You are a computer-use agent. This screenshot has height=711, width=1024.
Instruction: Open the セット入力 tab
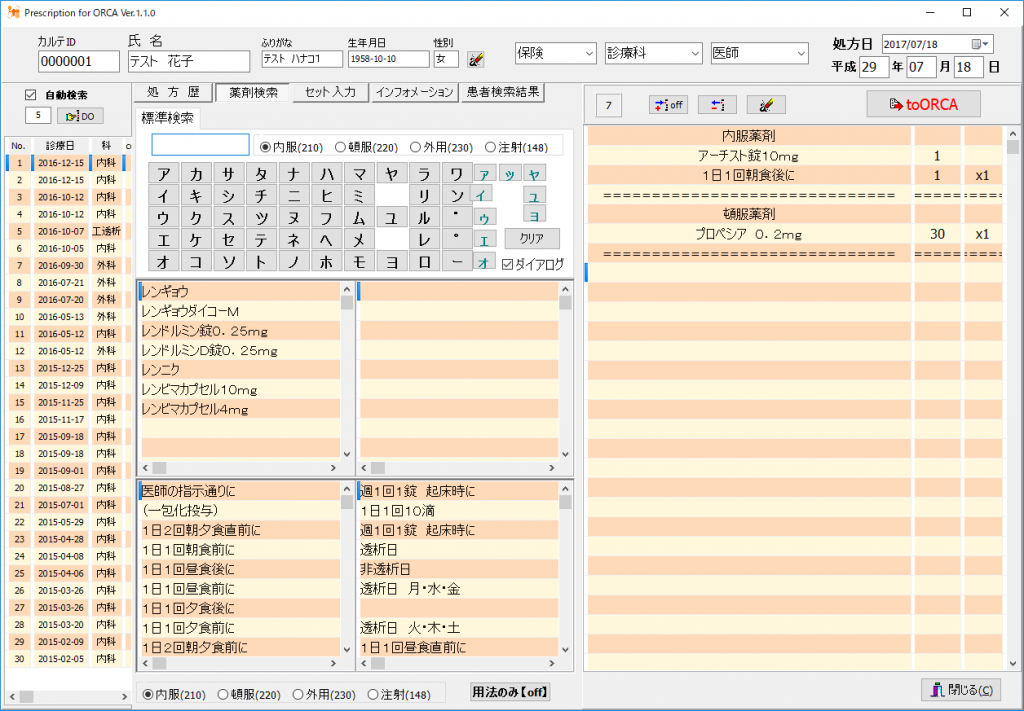click(x=330, y=92)
